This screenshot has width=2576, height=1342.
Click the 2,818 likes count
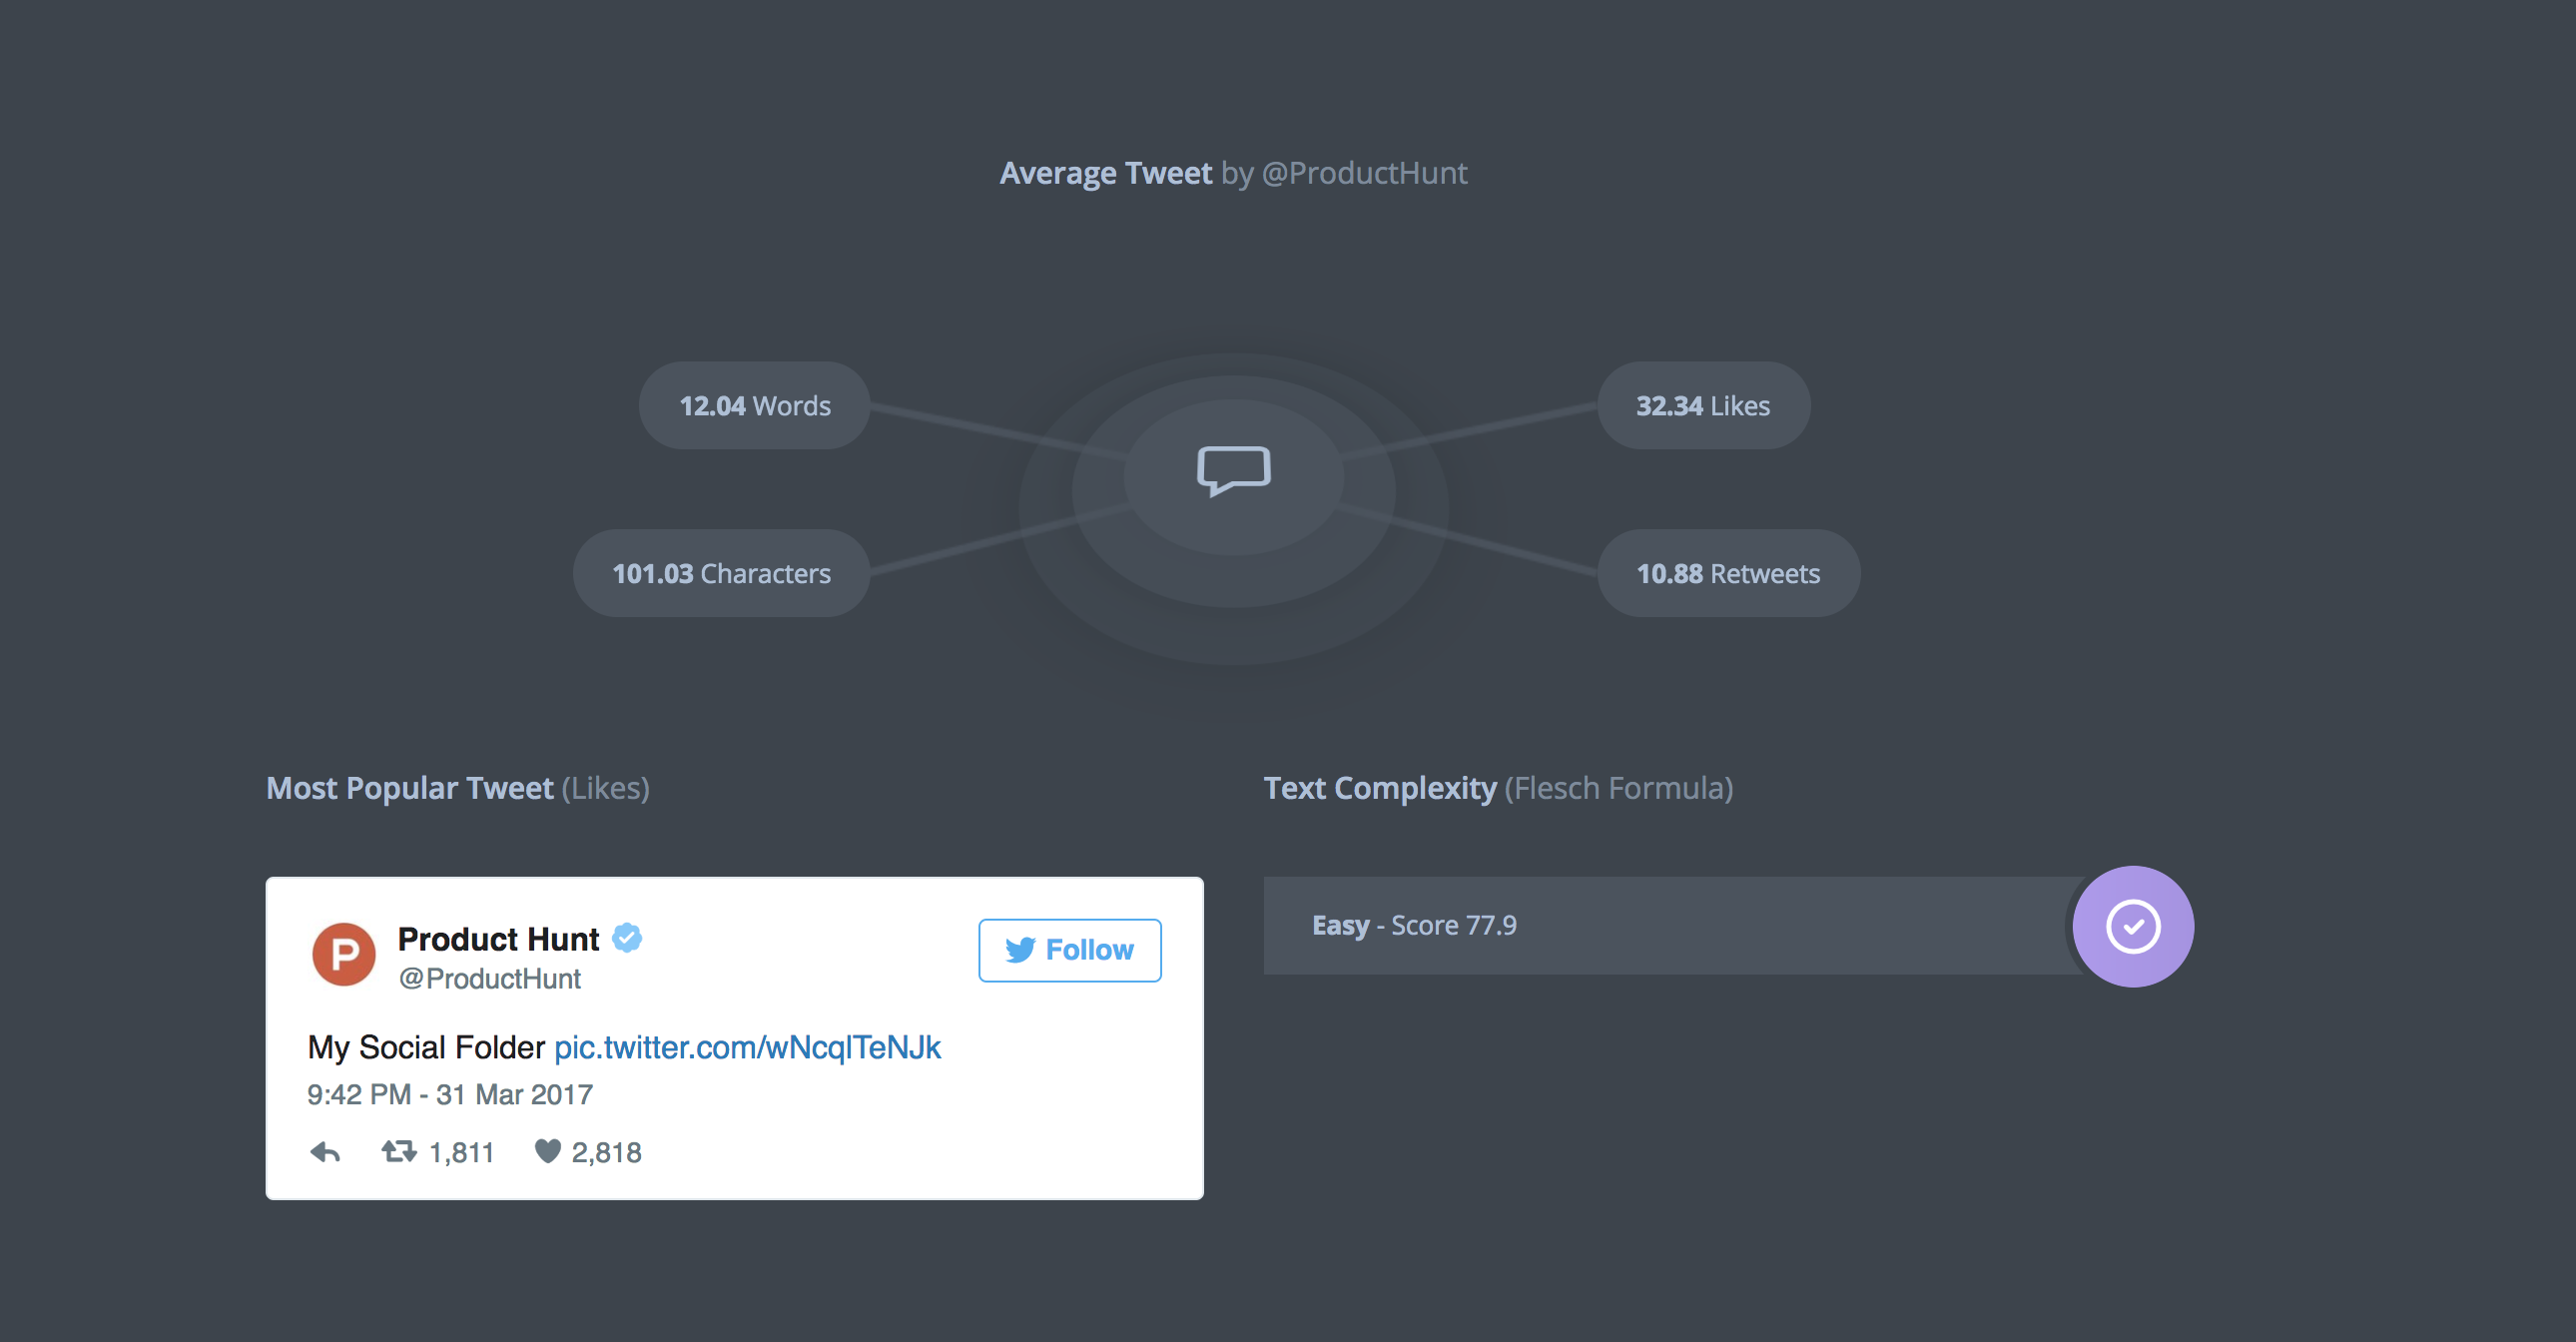click(x=606, y=1153)
